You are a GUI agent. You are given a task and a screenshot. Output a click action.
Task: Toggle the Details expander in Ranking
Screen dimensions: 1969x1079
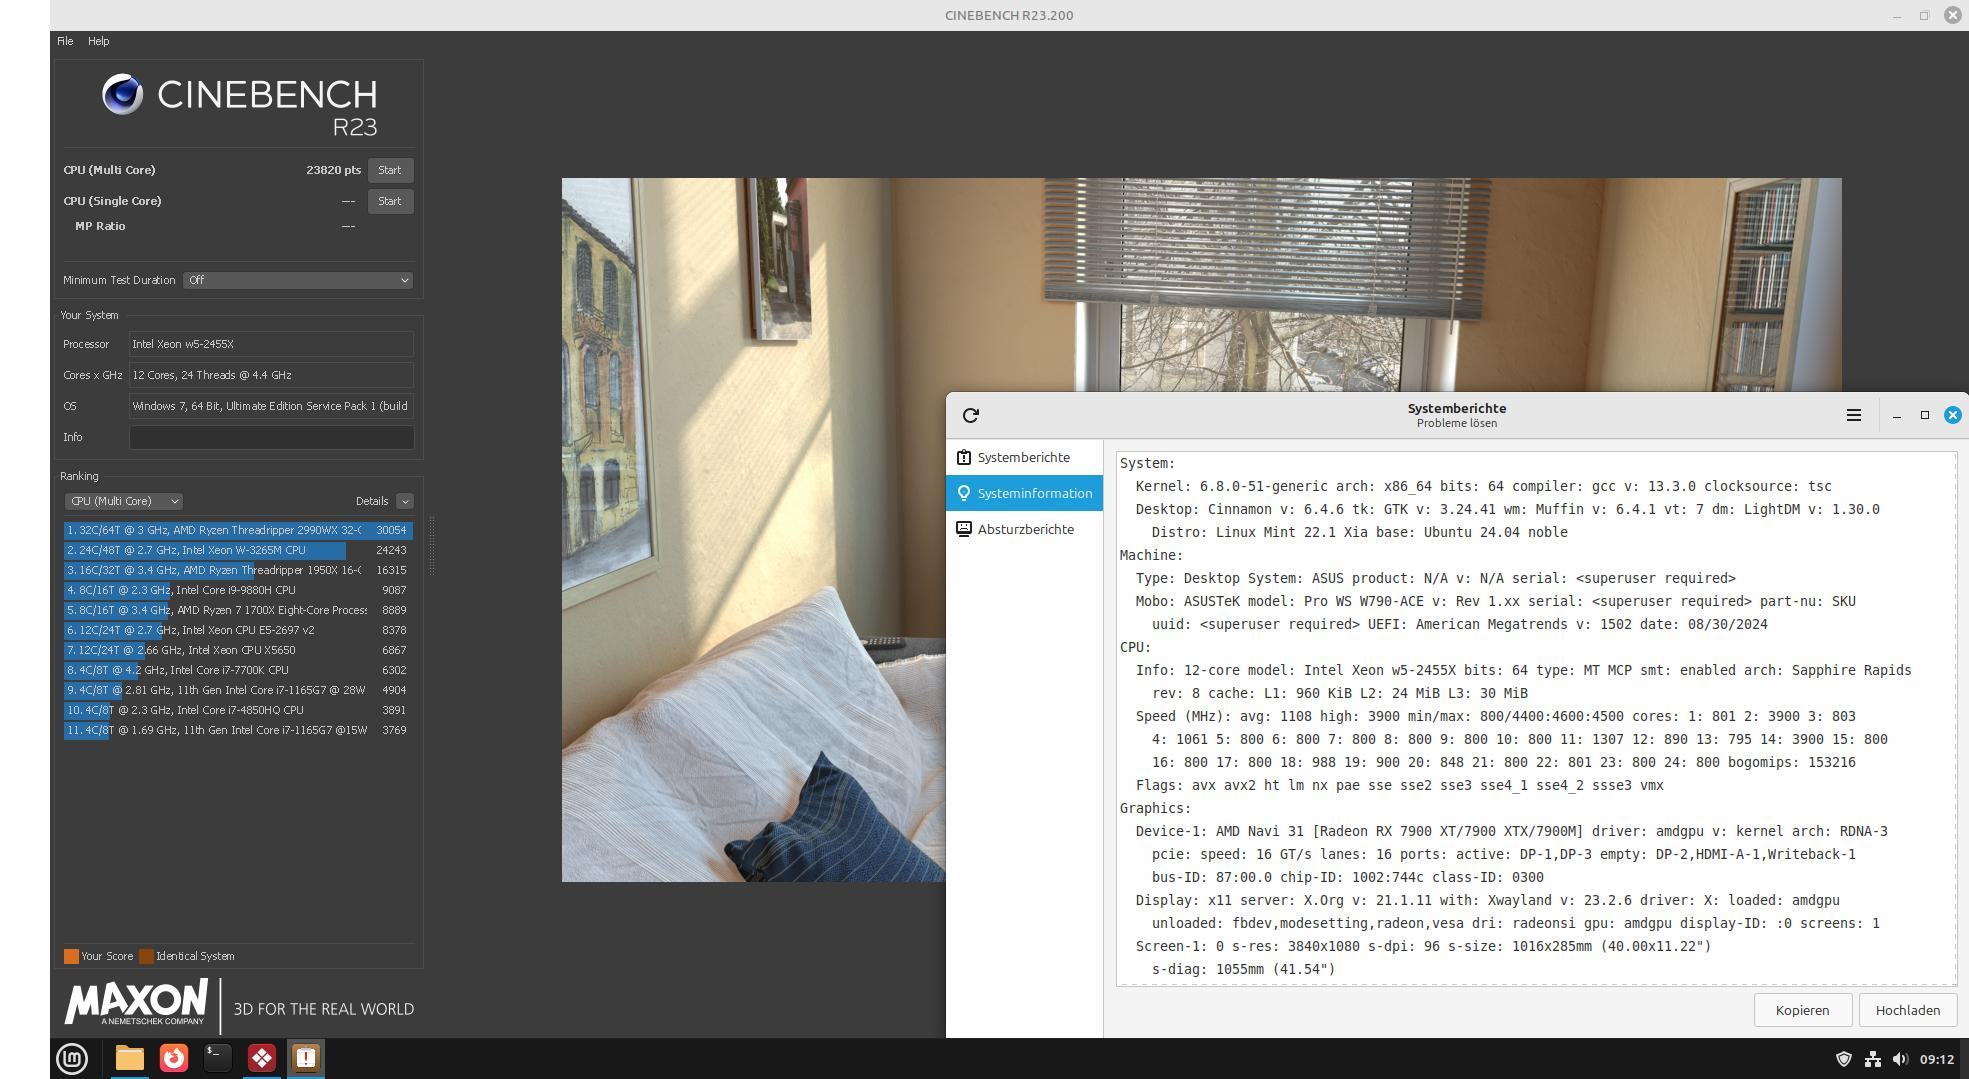405,501
